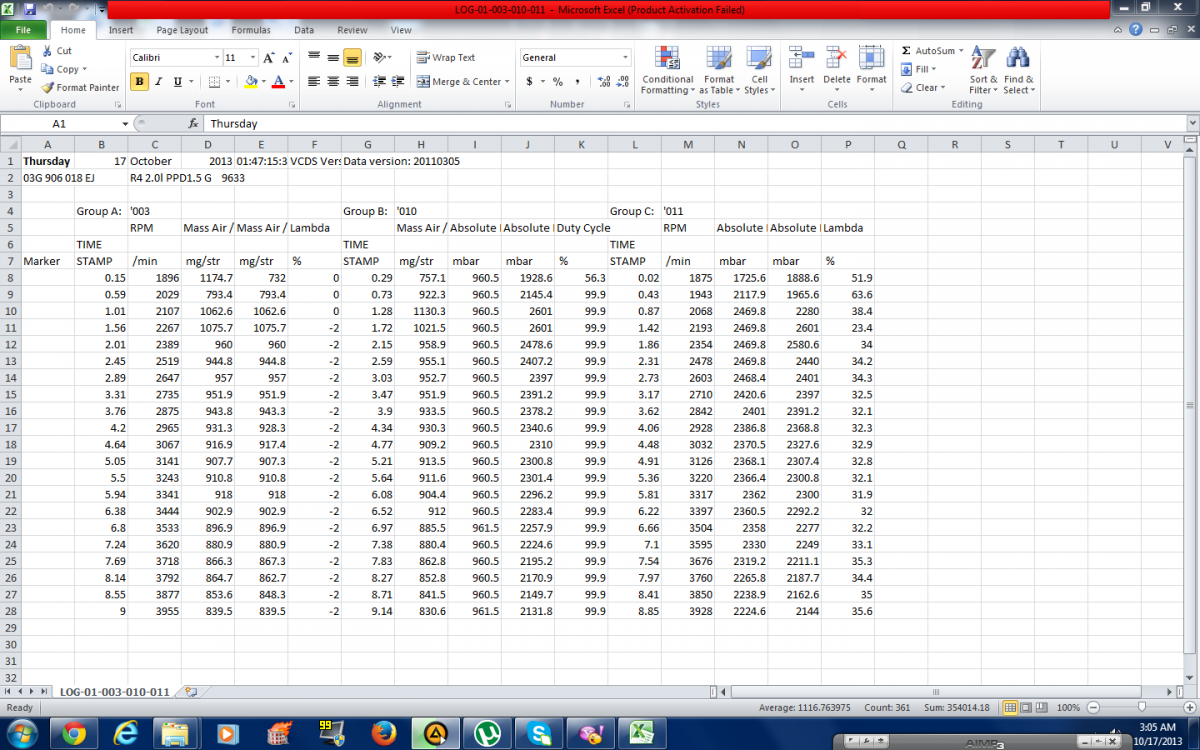The height and width of the screenshot is (750, 1200).
Task: Open Sort & Filter options
Action: [x=983, y=70]
